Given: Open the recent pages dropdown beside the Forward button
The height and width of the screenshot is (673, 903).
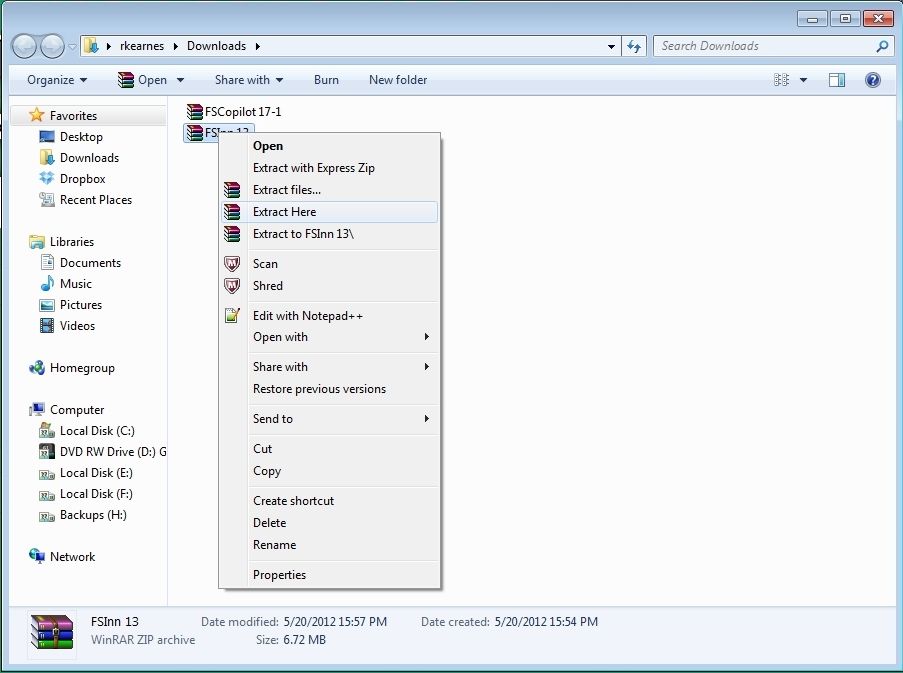Looking at the screenshot, I should point(72,46).
